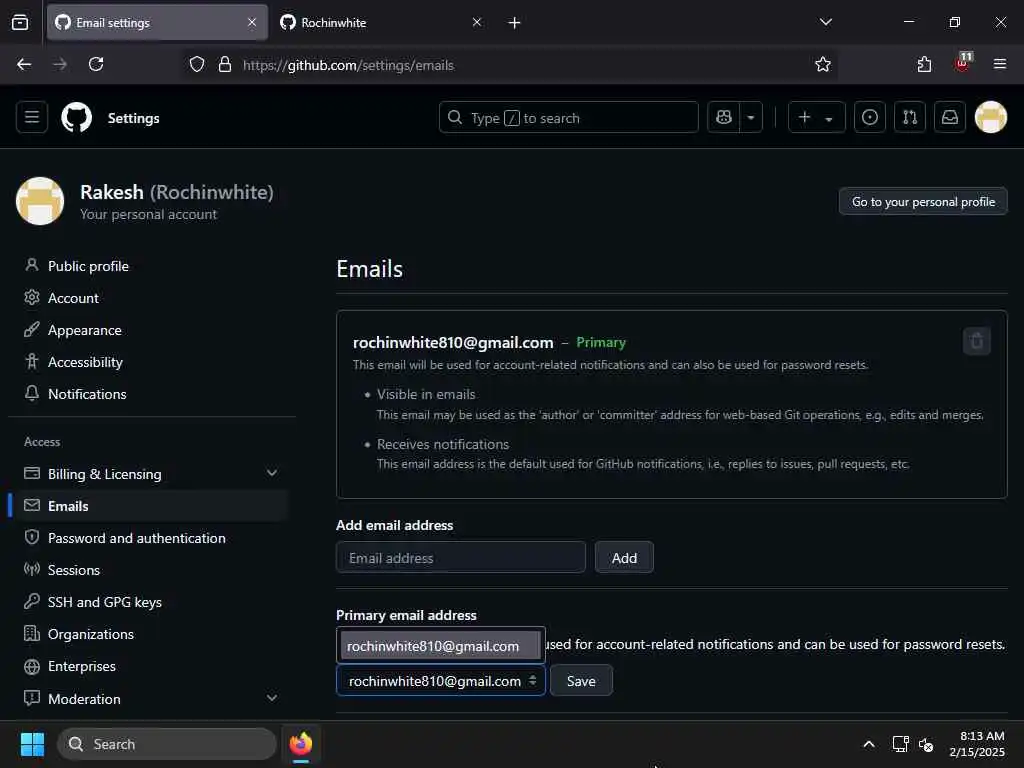Open the Pull requests icon in header
The height and width of the screenshot is (768, 1024).
910,118
